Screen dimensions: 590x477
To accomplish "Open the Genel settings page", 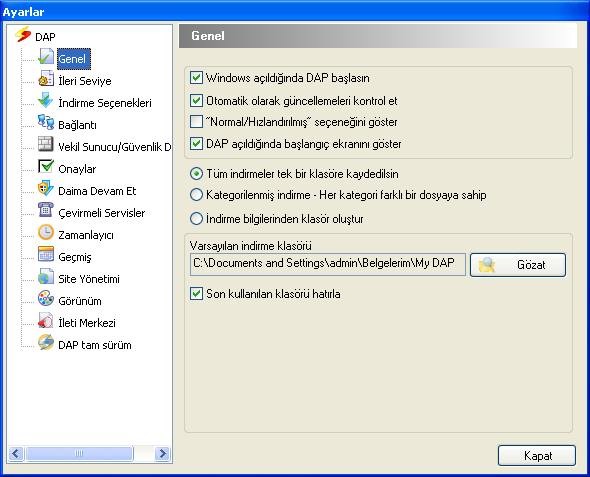I will 74,59.
